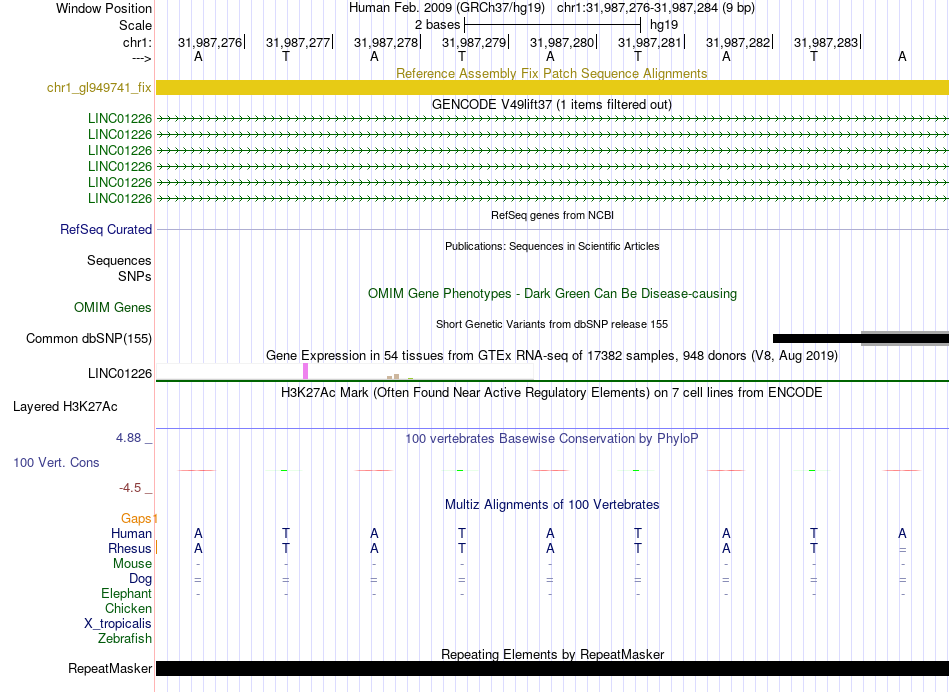Click position label 31,987,279
Image resolution: width=950 pixels, height=692 pixels.
[474, 42]
